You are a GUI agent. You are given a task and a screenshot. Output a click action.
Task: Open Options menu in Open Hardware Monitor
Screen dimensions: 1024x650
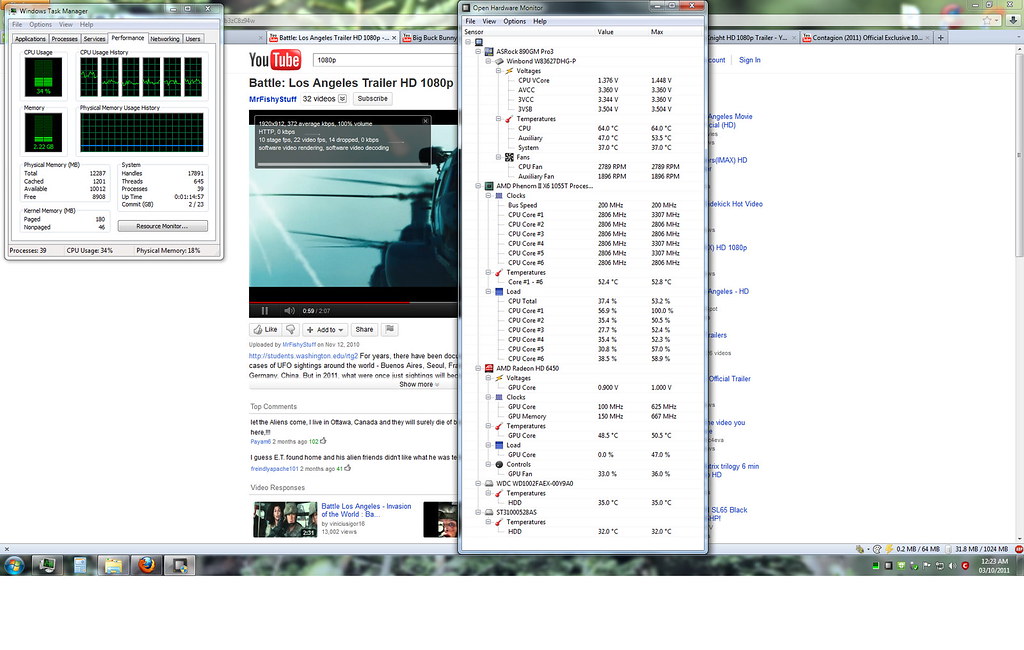tap(515, 21)
